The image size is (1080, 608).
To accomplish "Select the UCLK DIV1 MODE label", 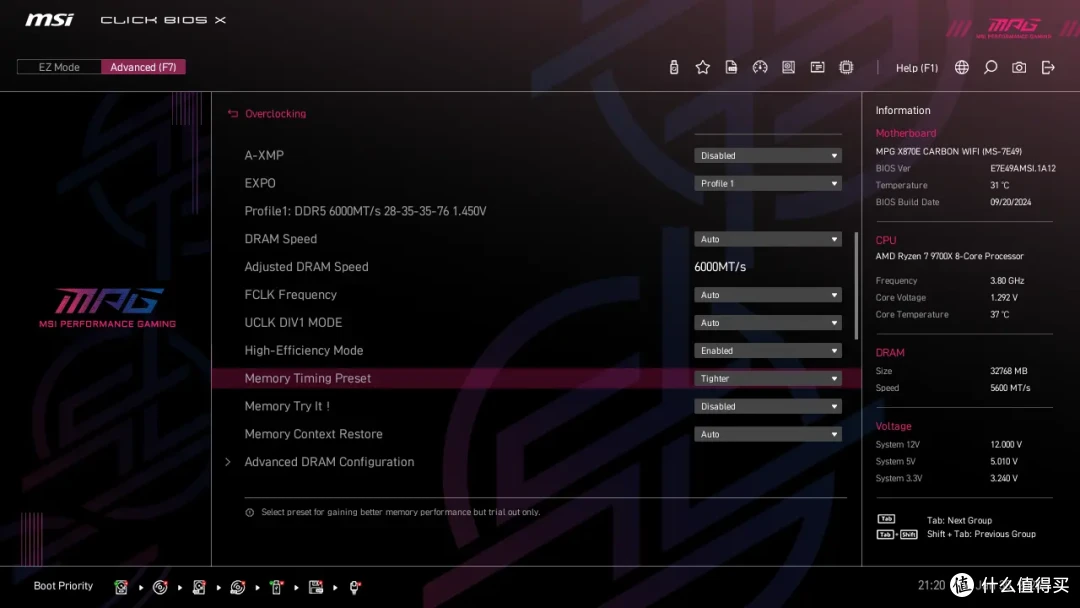I will tap(293, 322).
